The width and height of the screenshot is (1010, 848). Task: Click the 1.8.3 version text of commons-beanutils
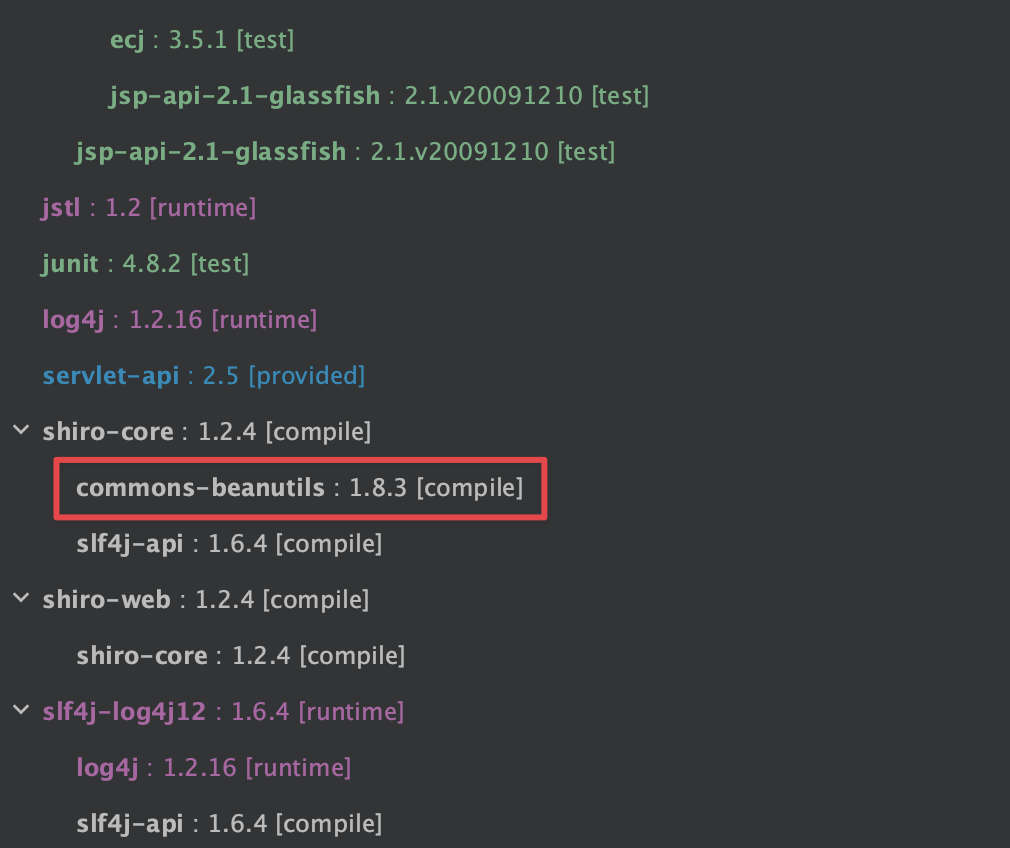tap(379, 488)
